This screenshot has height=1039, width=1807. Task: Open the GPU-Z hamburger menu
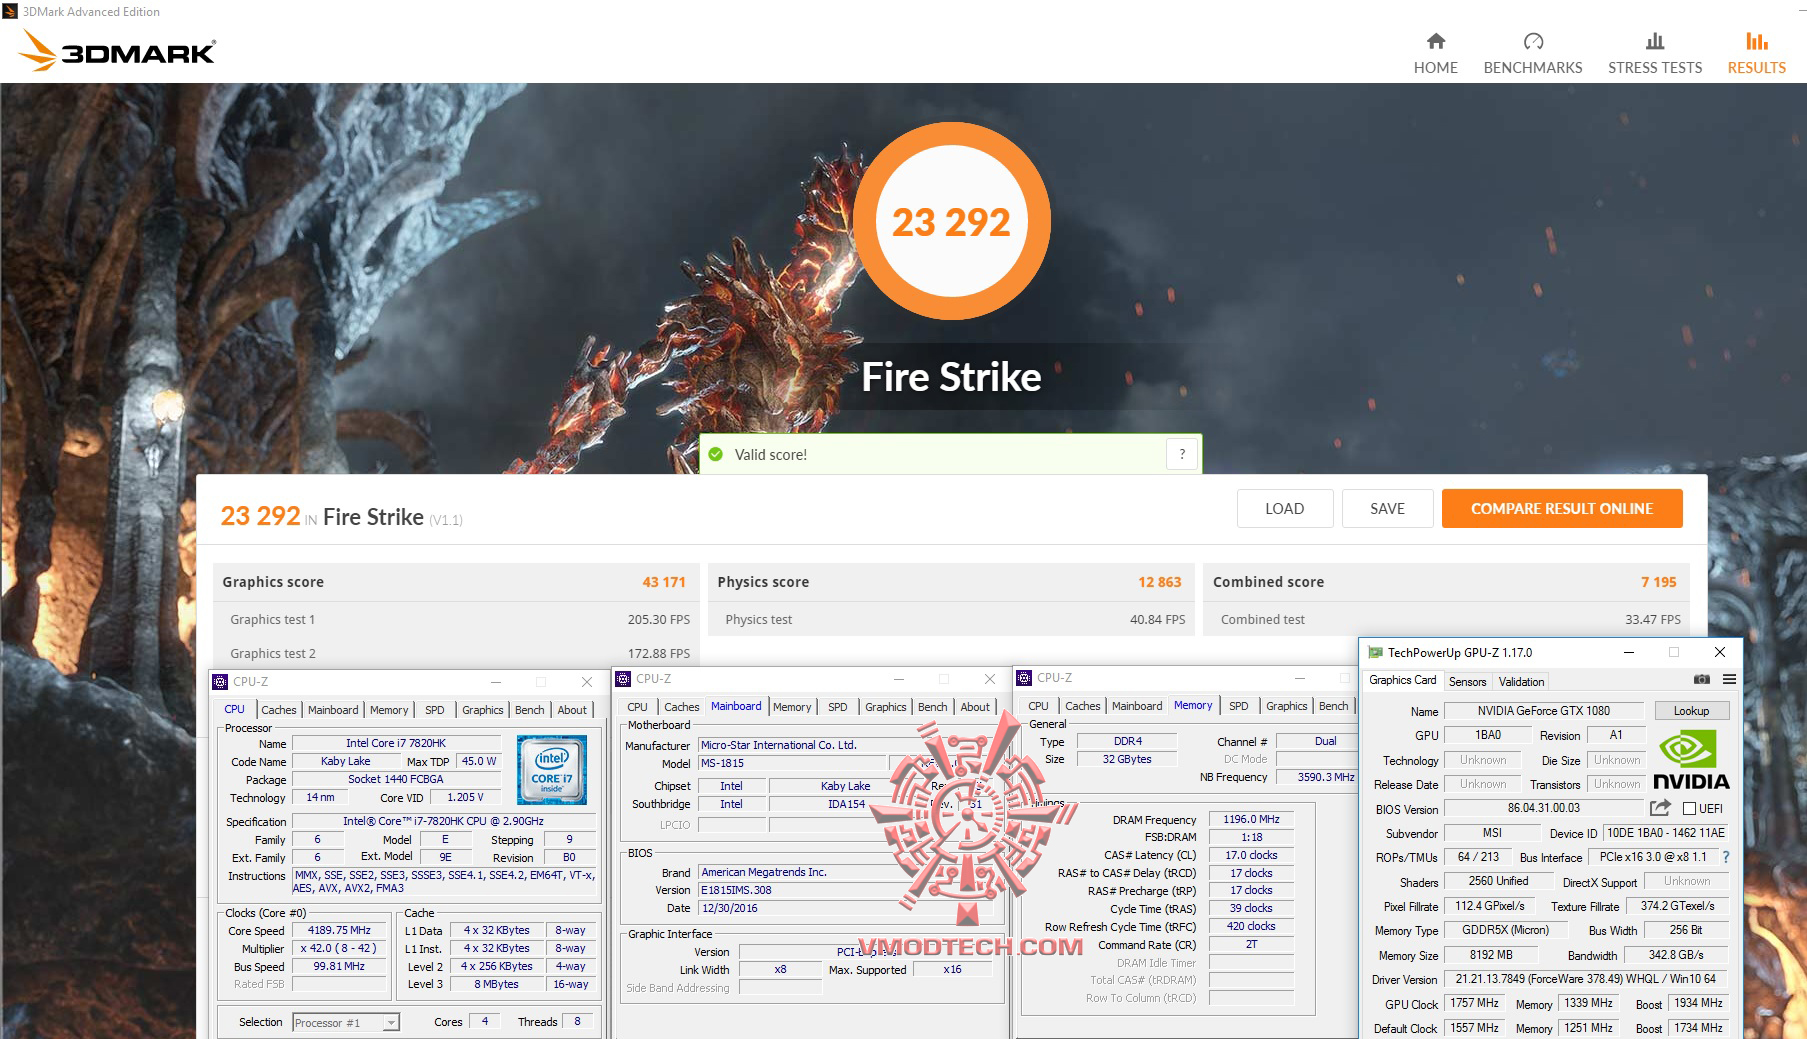[x=1729, y=680]
